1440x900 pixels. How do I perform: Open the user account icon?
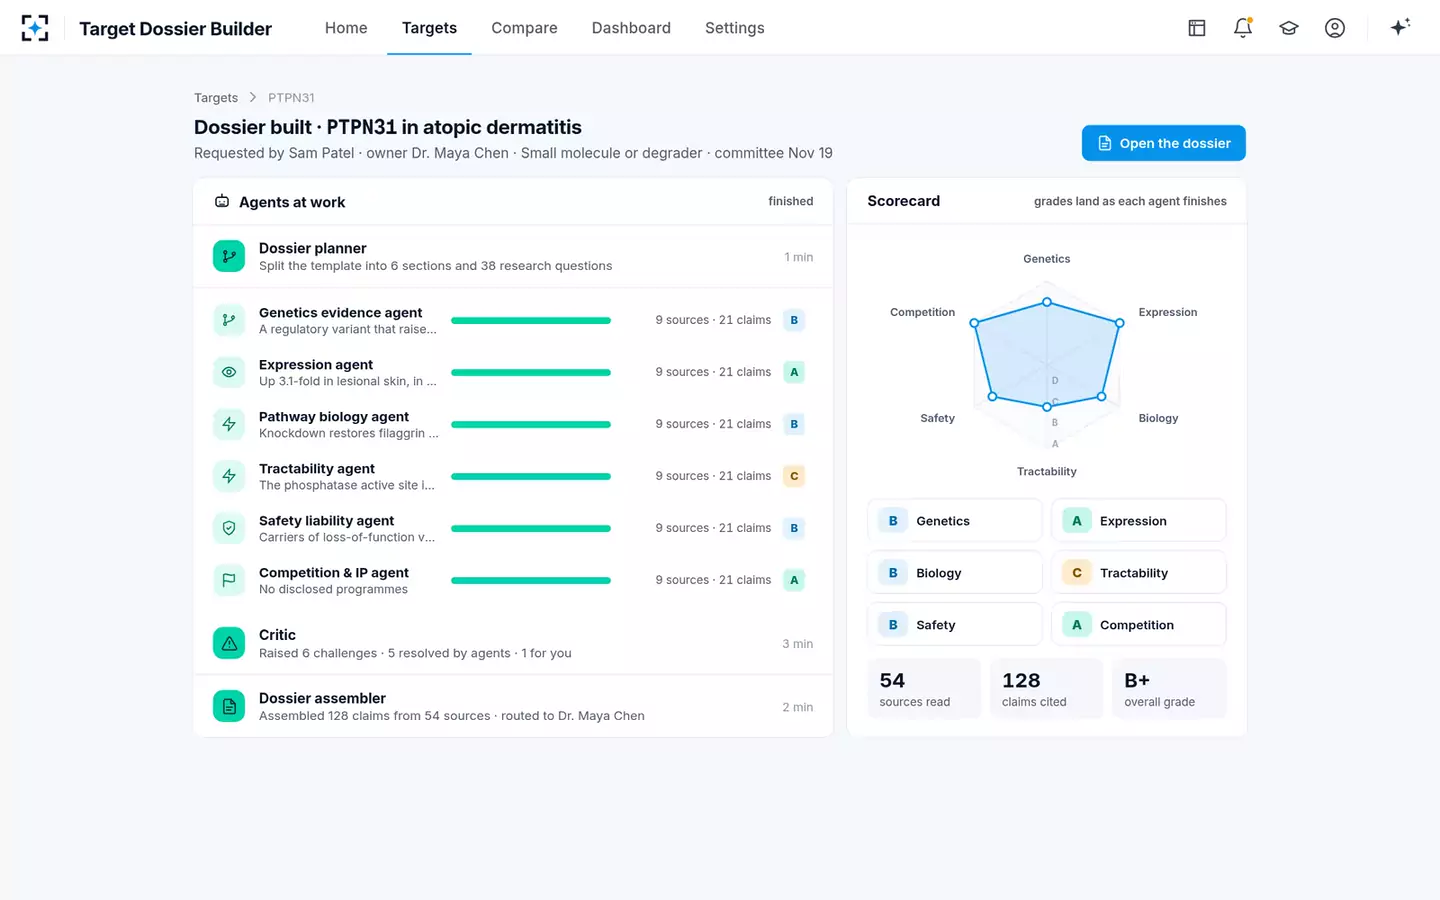tap(1335, 28)
